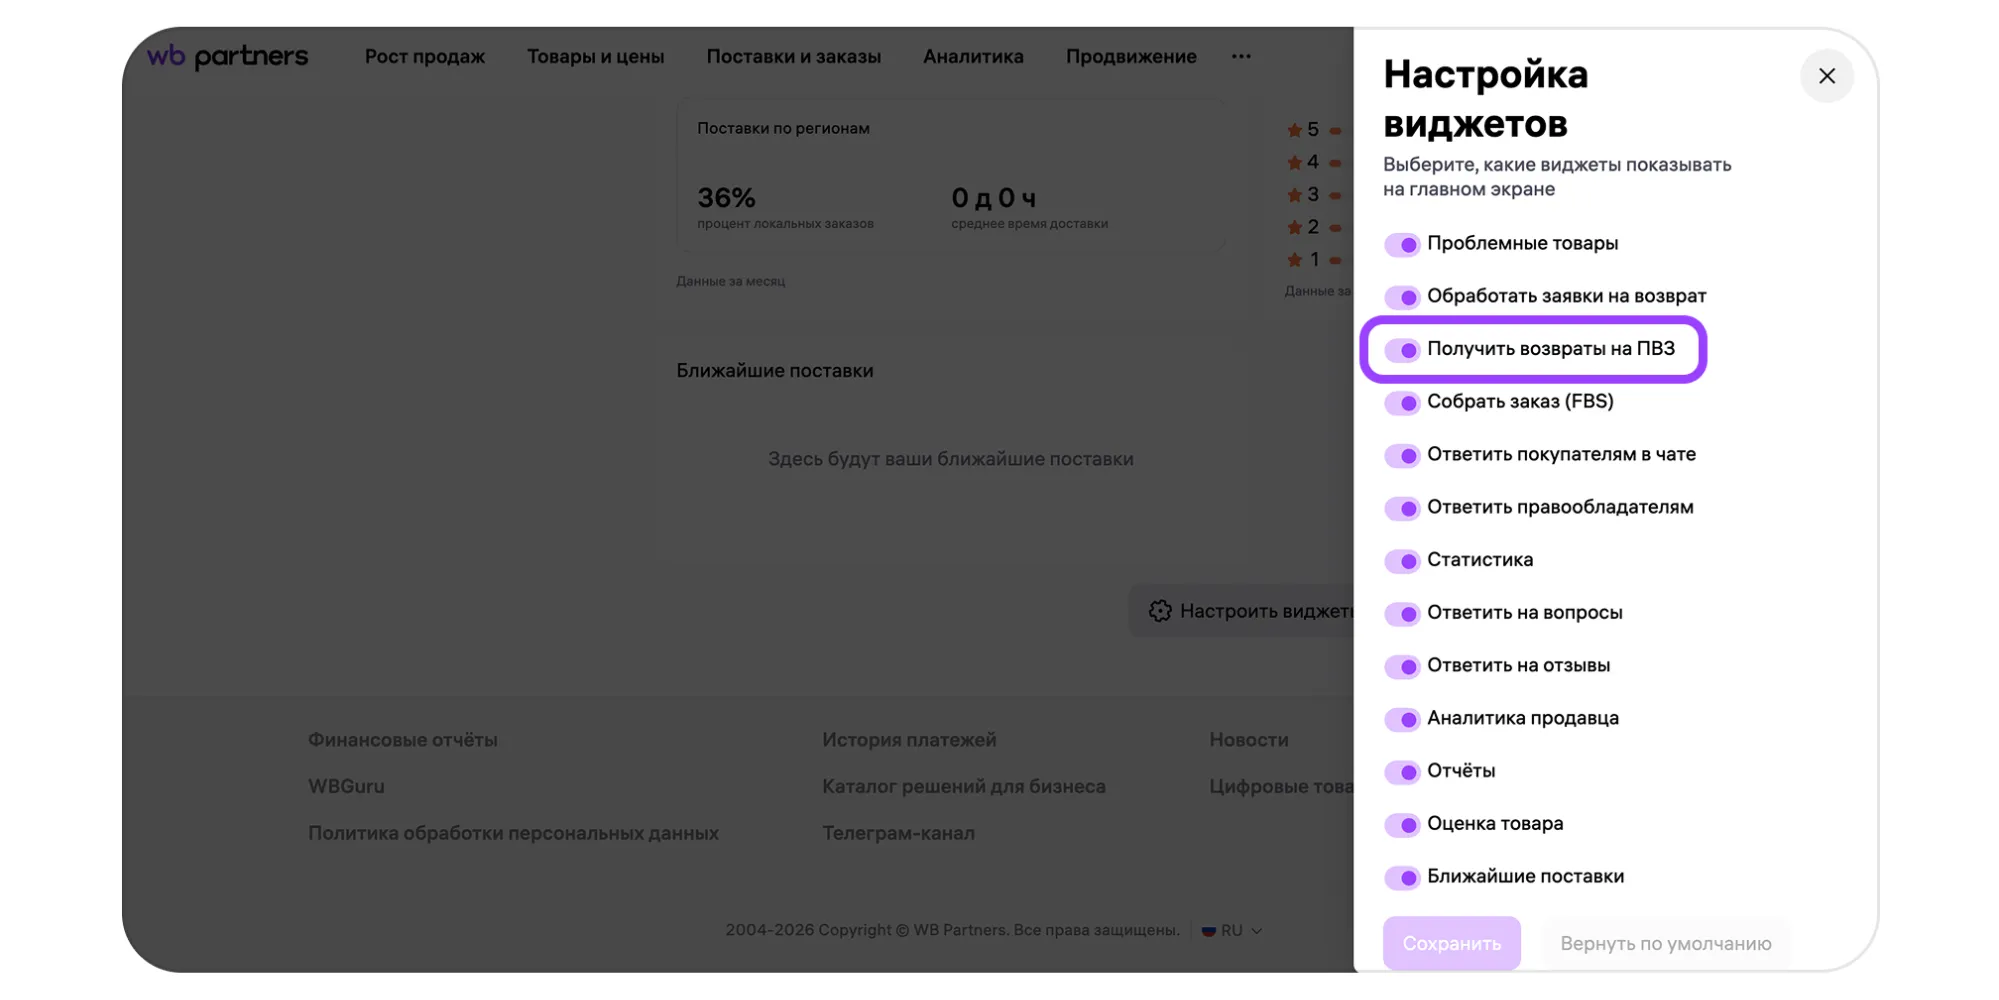The width and height of the screenshot is (1999, 1000).
Task: Open the Поставки и заказы menu
Action: click(x=793, y=57)
